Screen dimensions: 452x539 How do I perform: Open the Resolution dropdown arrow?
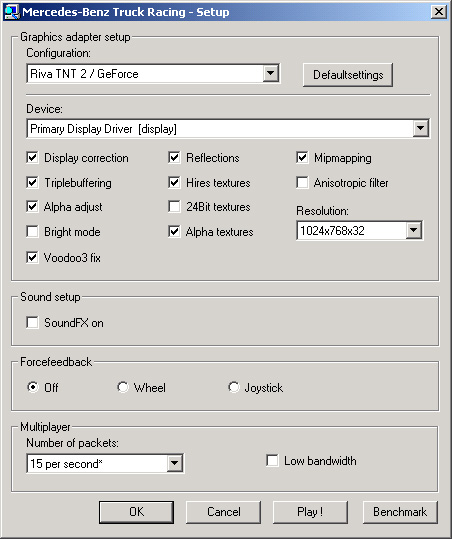414,230
